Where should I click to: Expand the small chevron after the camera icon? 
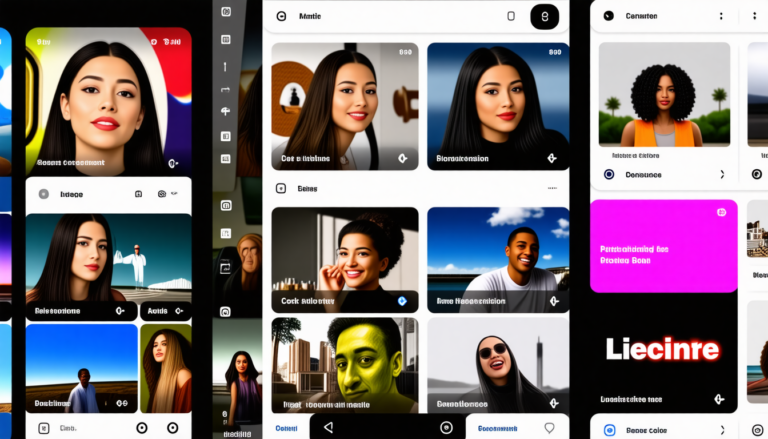click(x=173, y=194)
